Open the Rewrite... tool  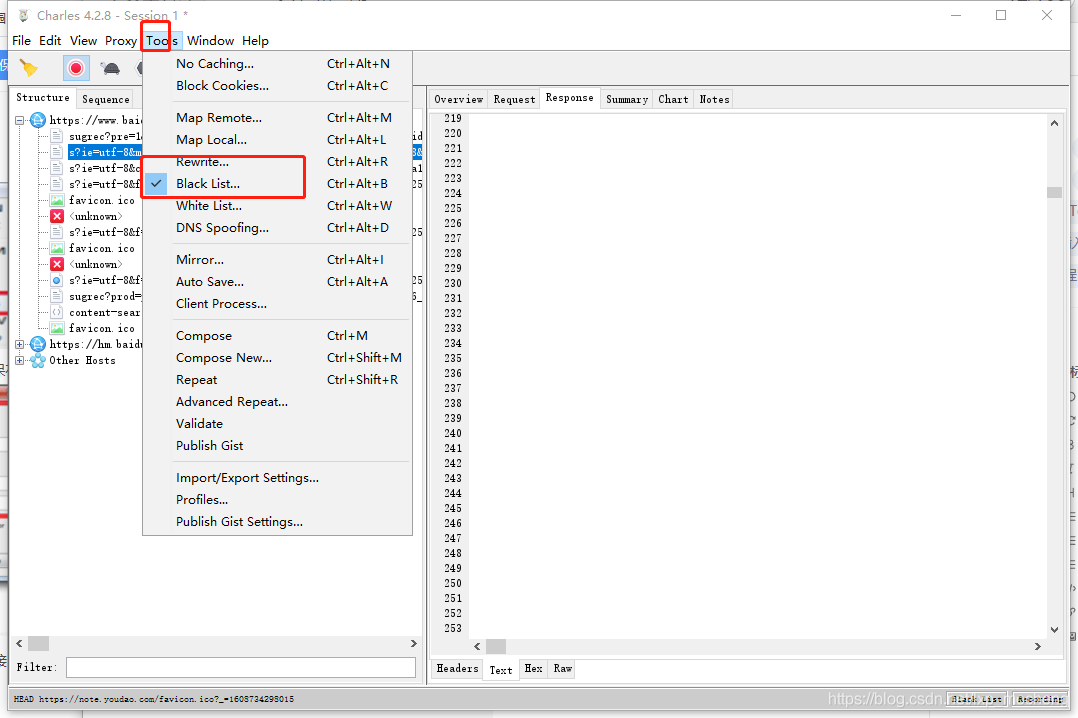[277, 162]
